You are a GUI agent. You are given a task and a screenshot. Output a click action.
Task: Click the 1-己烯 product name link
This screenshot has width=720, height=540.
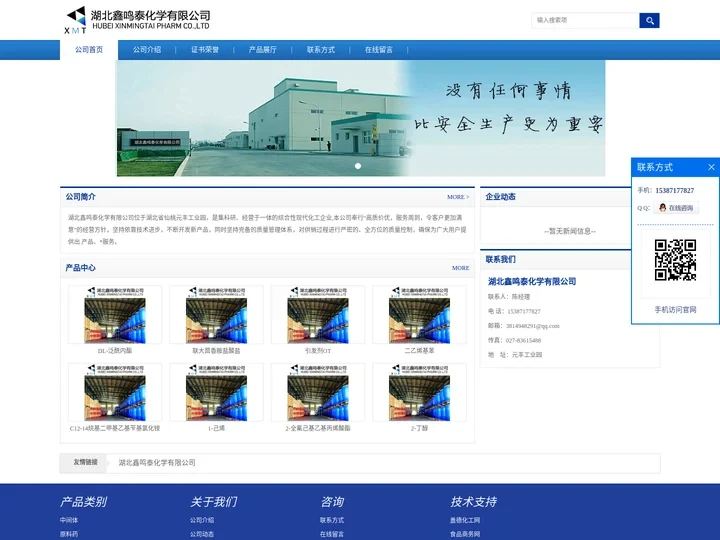tap(216, 428)
